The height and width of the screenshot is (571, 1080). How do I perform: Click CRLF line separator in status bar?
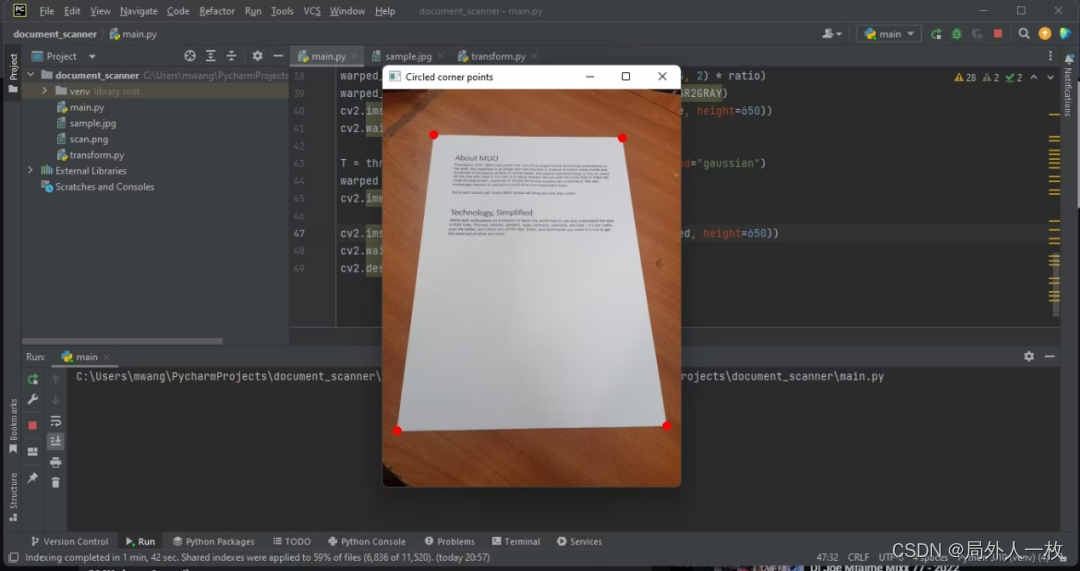tap(858, 557)
